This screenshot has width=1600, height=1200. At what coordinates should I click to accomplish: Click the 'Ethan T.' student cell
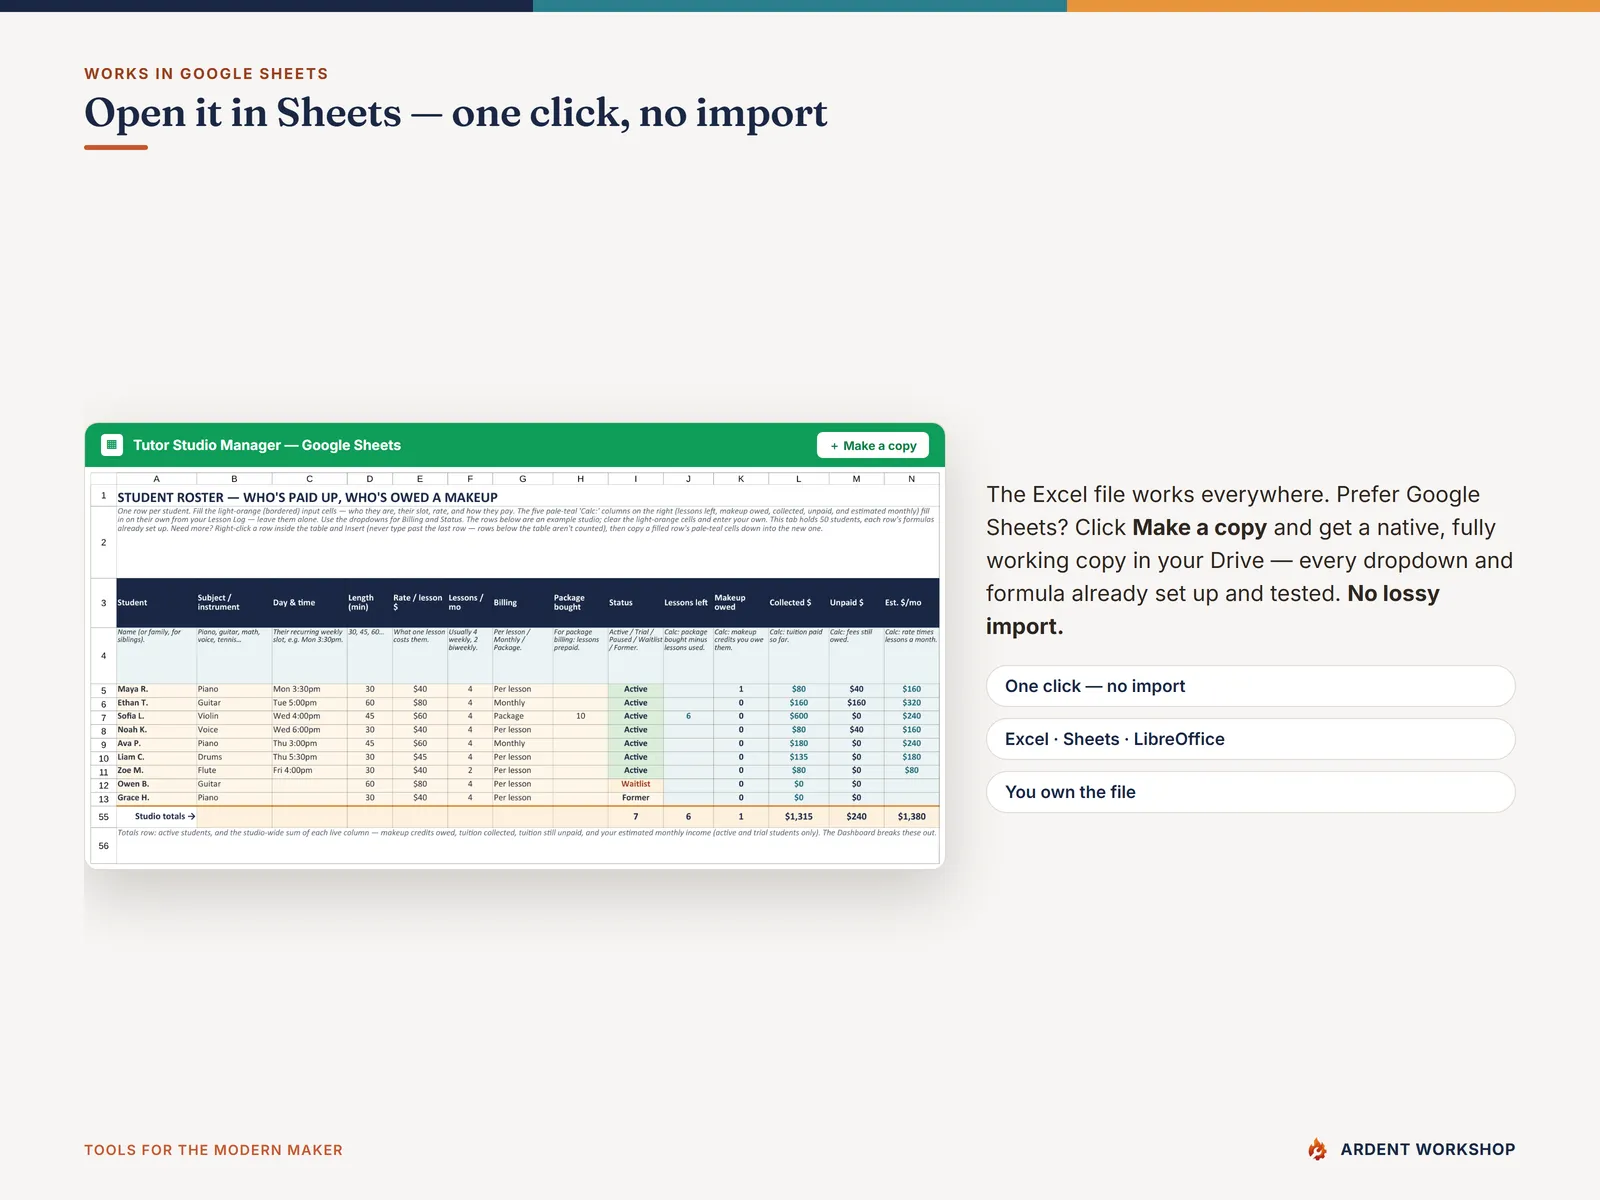(x=156, y=703)
